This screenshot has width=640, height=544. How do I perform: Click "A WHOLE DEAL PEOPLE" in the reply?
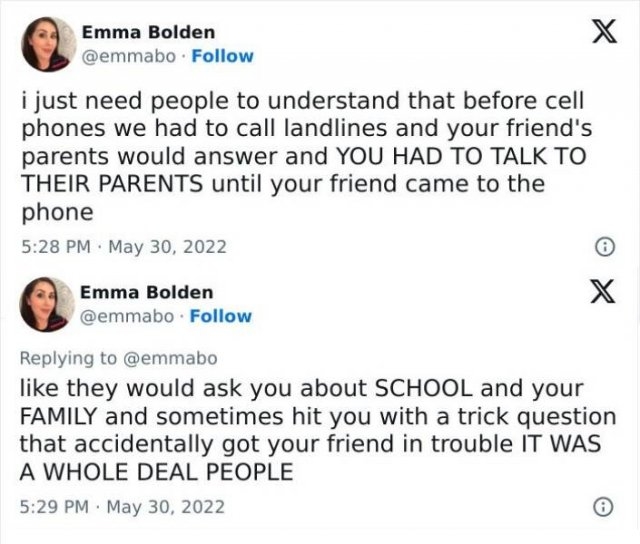point(157,472)
